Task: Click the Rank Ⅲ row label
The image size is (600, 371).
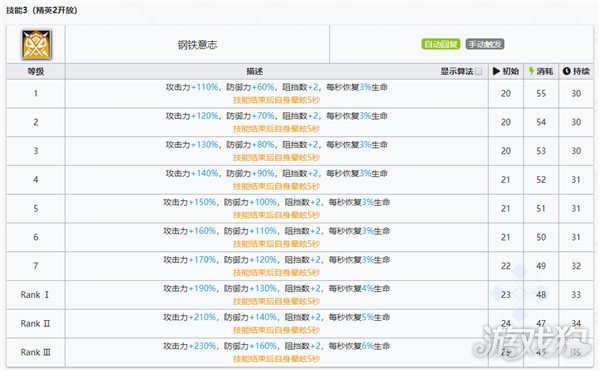Action: point(35,352)
